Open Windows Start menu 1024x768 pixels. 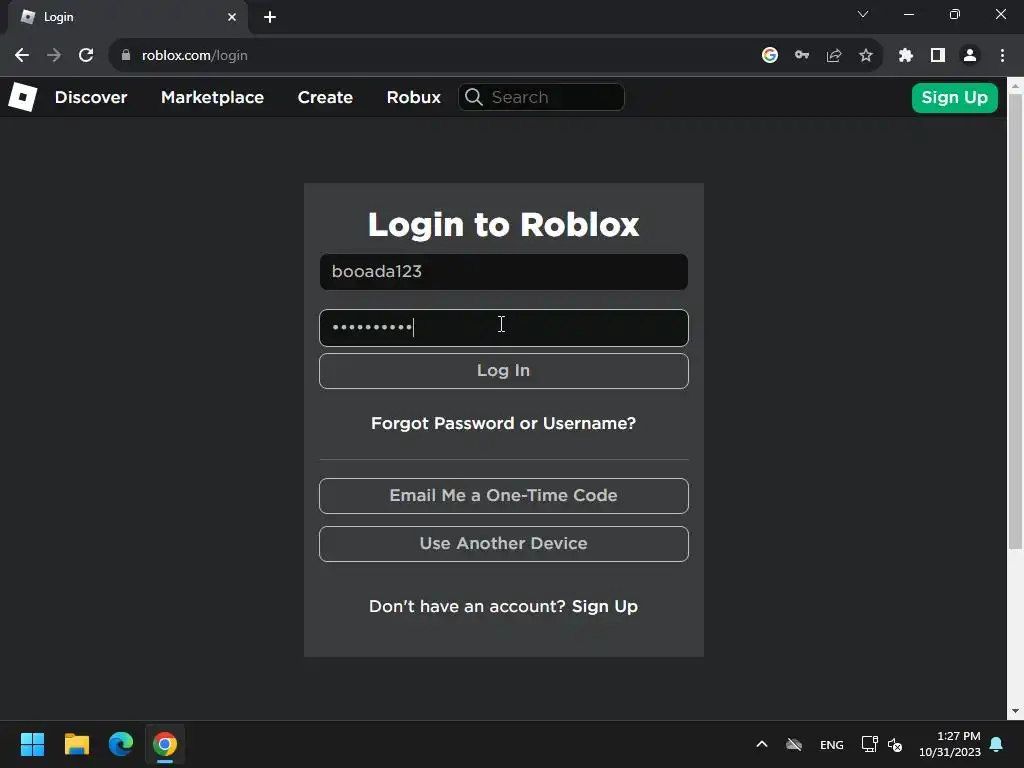coord(32,744)
